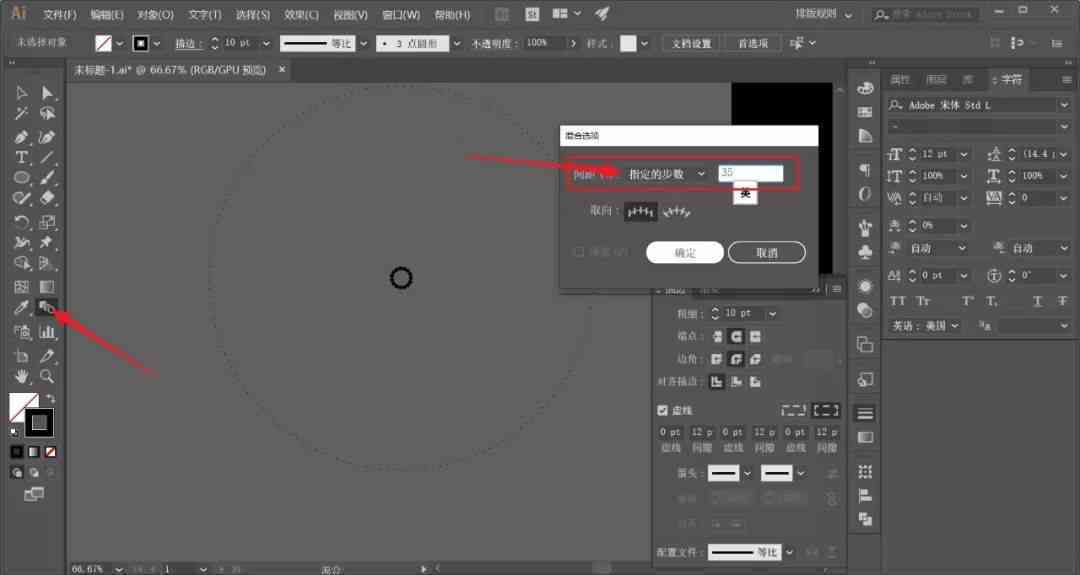Choose the miter join corner option
The image size is (1080, 575).
(717, 359)
